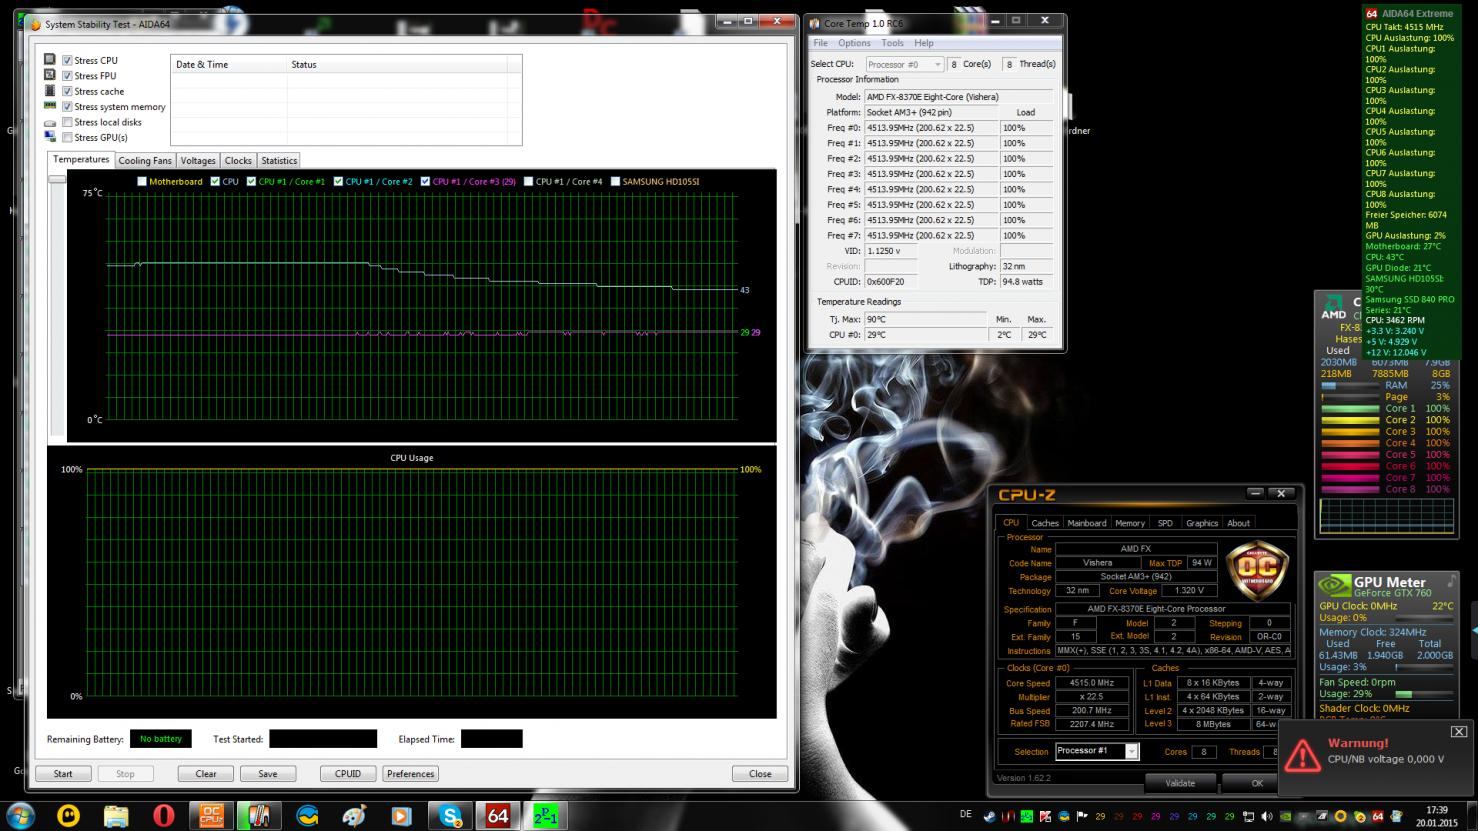Image resolution: width=1478 pixels, height=831 pixels.
Task: Click the volume speaker tray icon
Action: click(x=1267, y=816)
